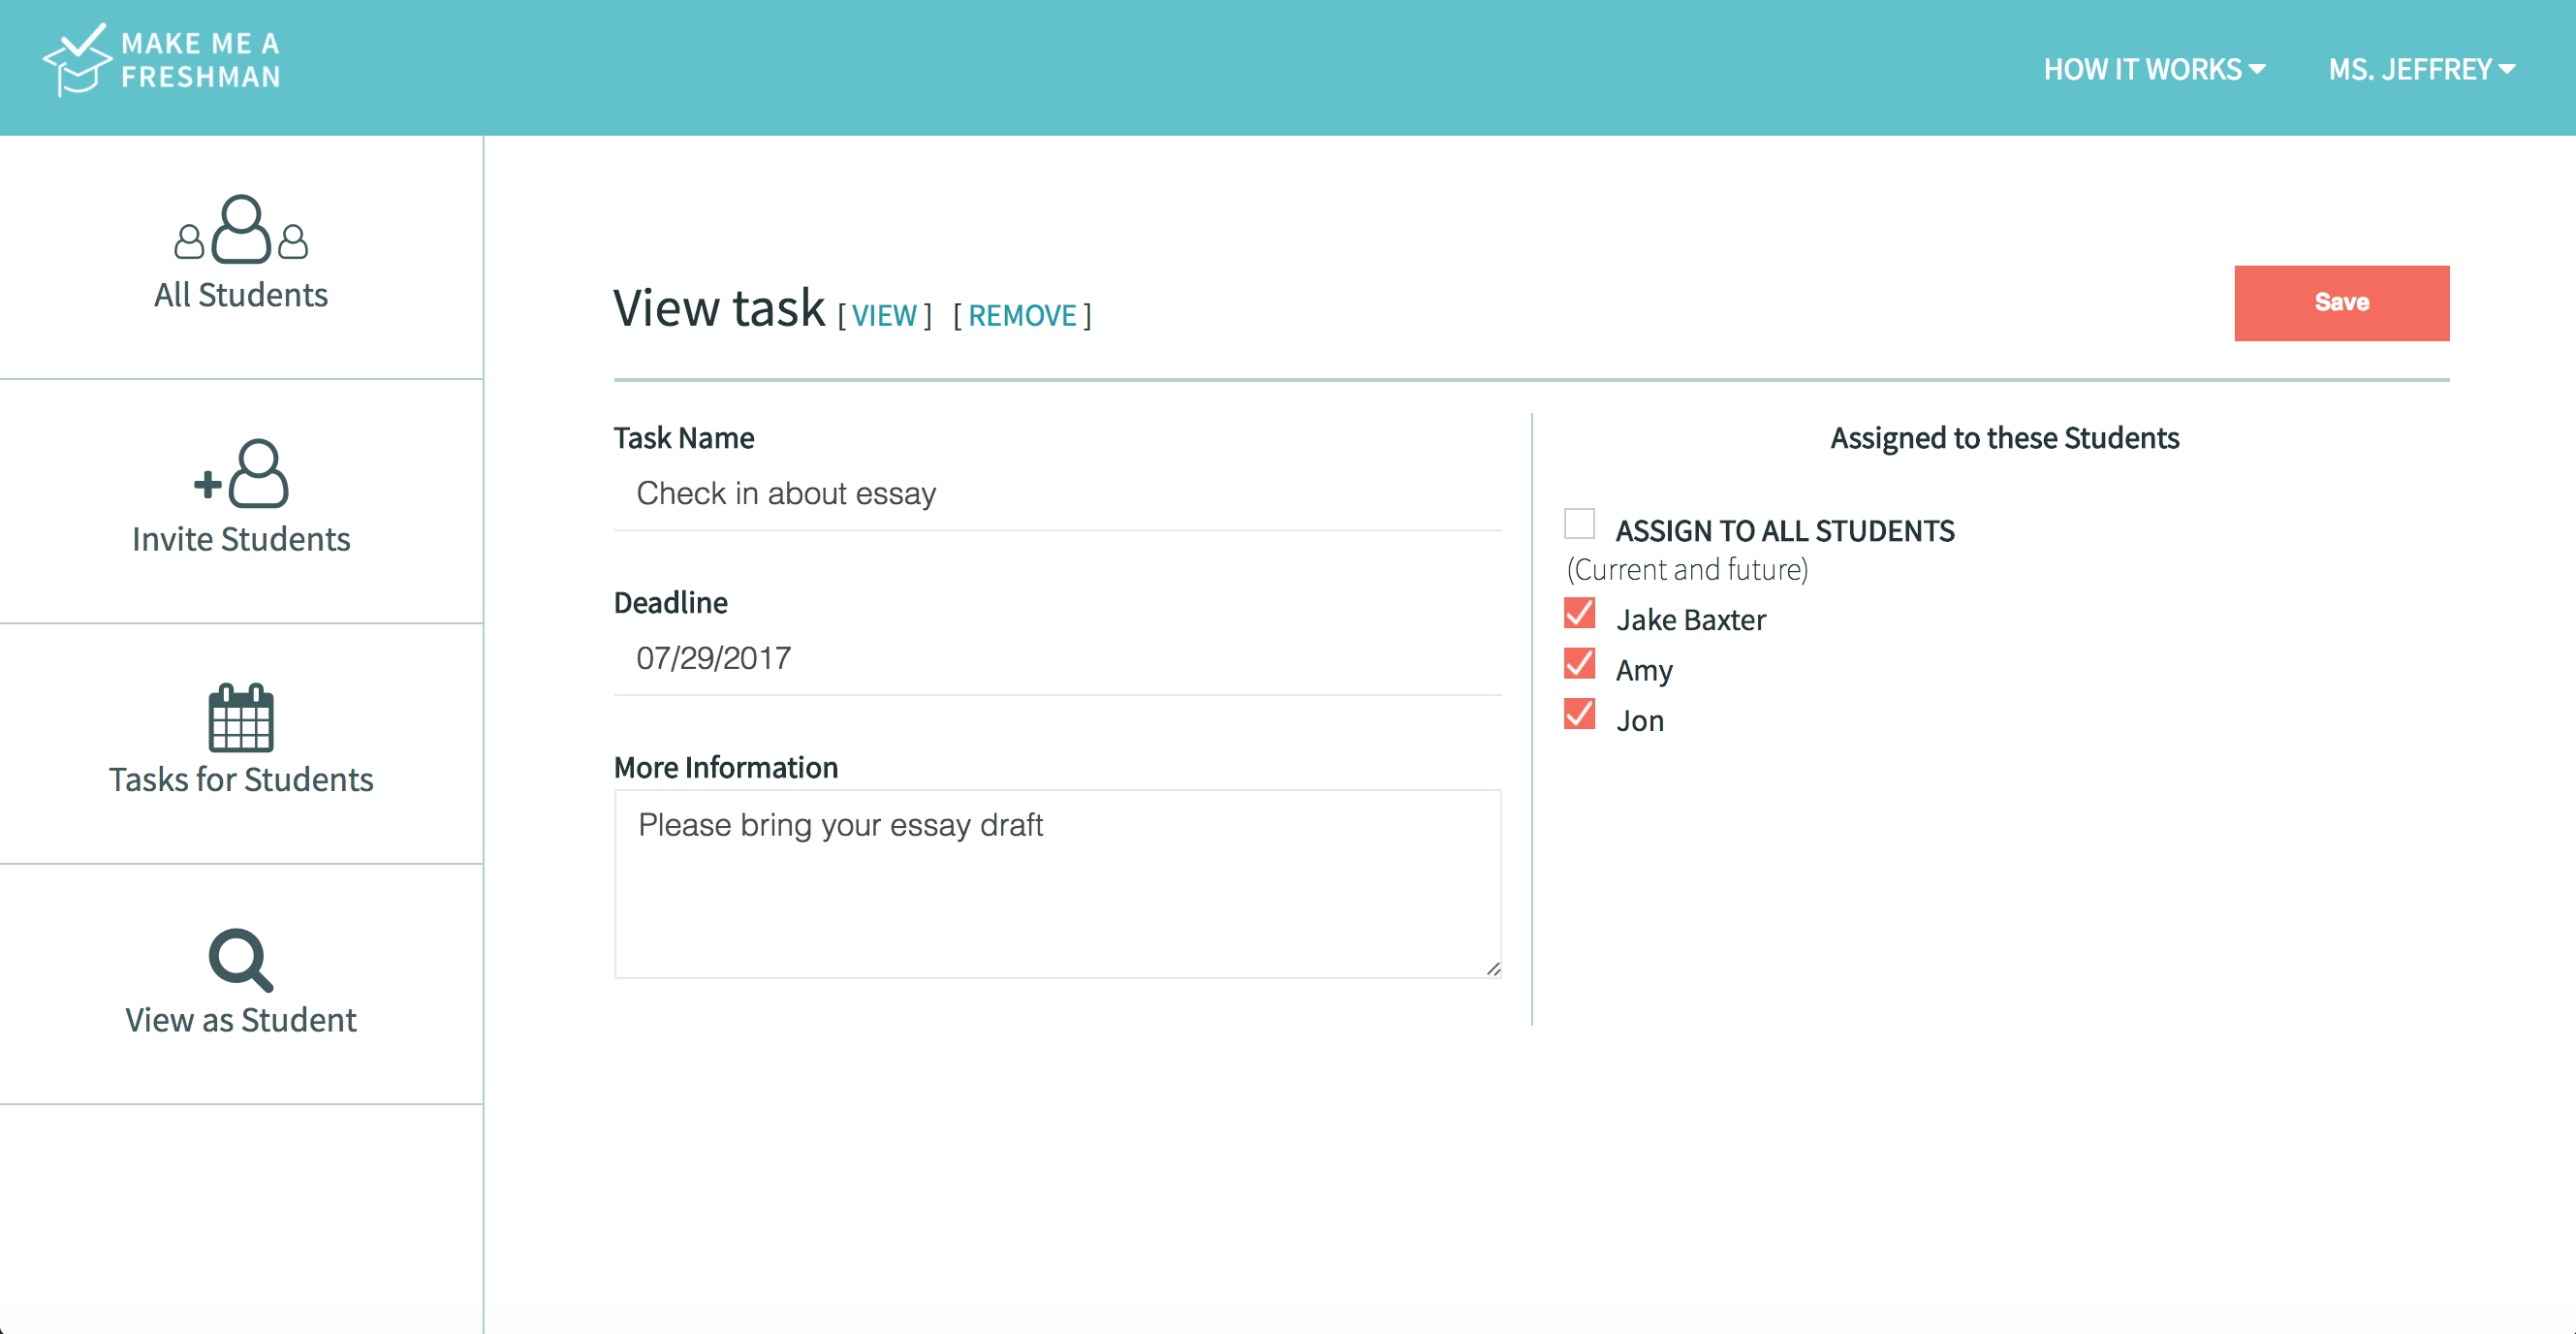
Task: Select All Students sidebar label
Action: point(241,295)
